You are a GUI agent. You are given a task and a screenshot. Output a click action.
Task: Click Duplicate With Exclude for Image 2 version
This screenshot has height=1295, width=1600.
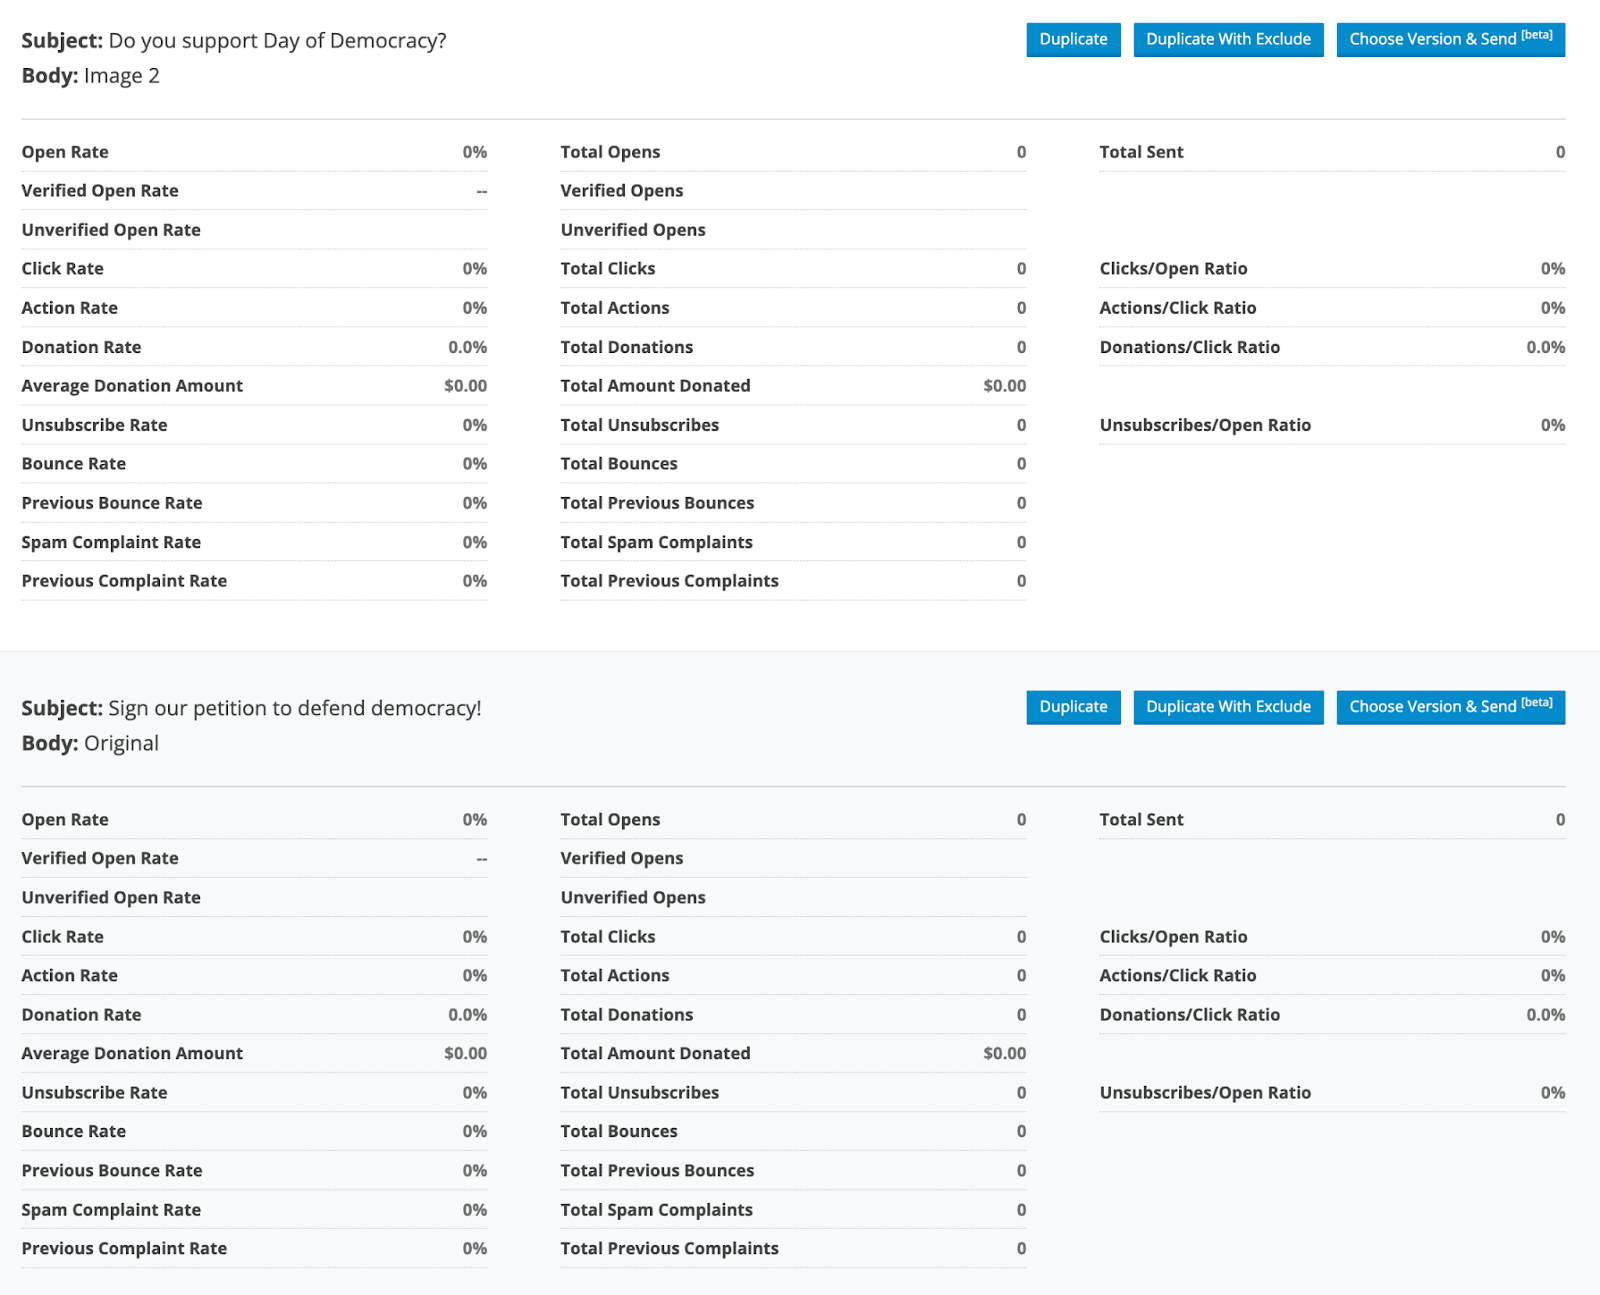(x=1228, y=40)
